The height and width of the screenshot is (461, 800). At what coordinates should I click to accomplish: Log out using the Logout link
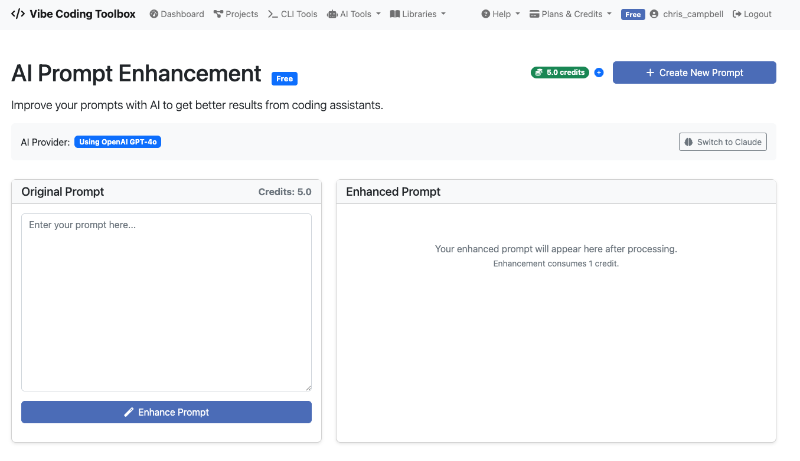pos(752,14)
